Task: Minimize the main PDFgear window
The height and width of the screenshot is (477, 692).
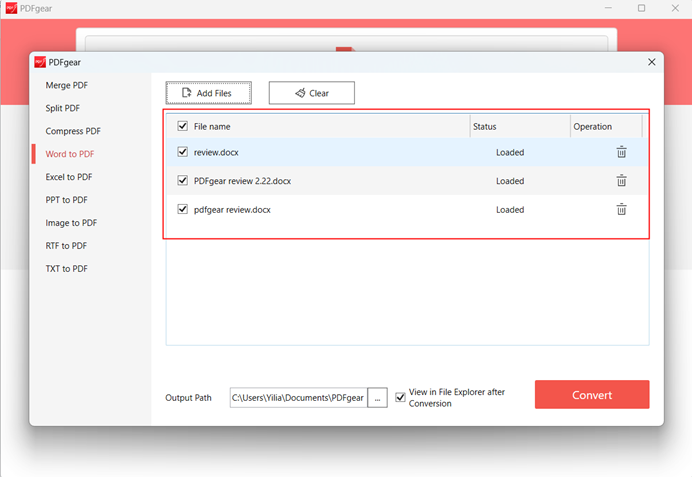Action: (608, 8)
